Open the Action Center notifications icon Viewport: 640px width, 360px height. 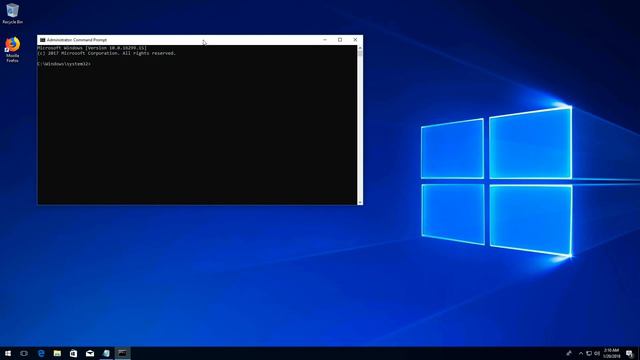pyautogui.click(x=629, y=353)
